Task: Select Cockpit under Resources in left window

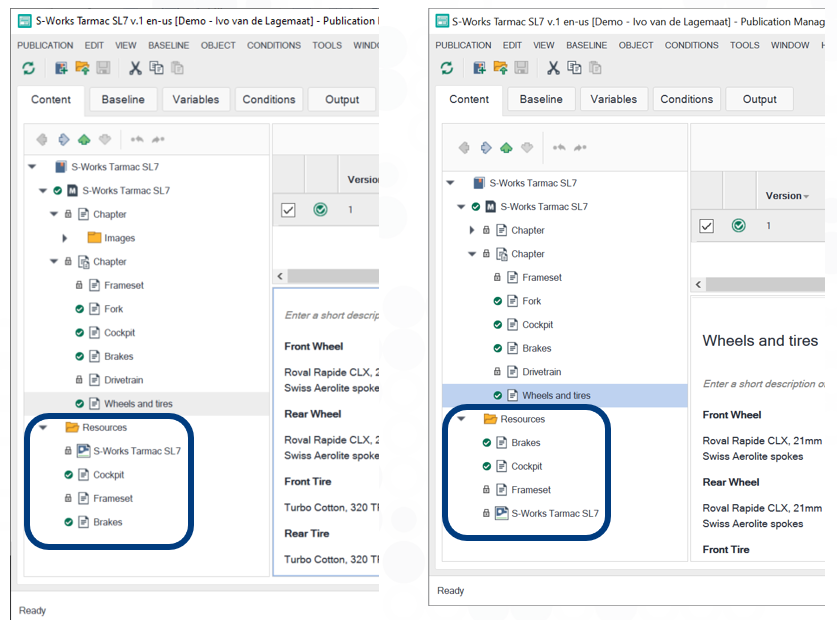Action: click(108, 475)
